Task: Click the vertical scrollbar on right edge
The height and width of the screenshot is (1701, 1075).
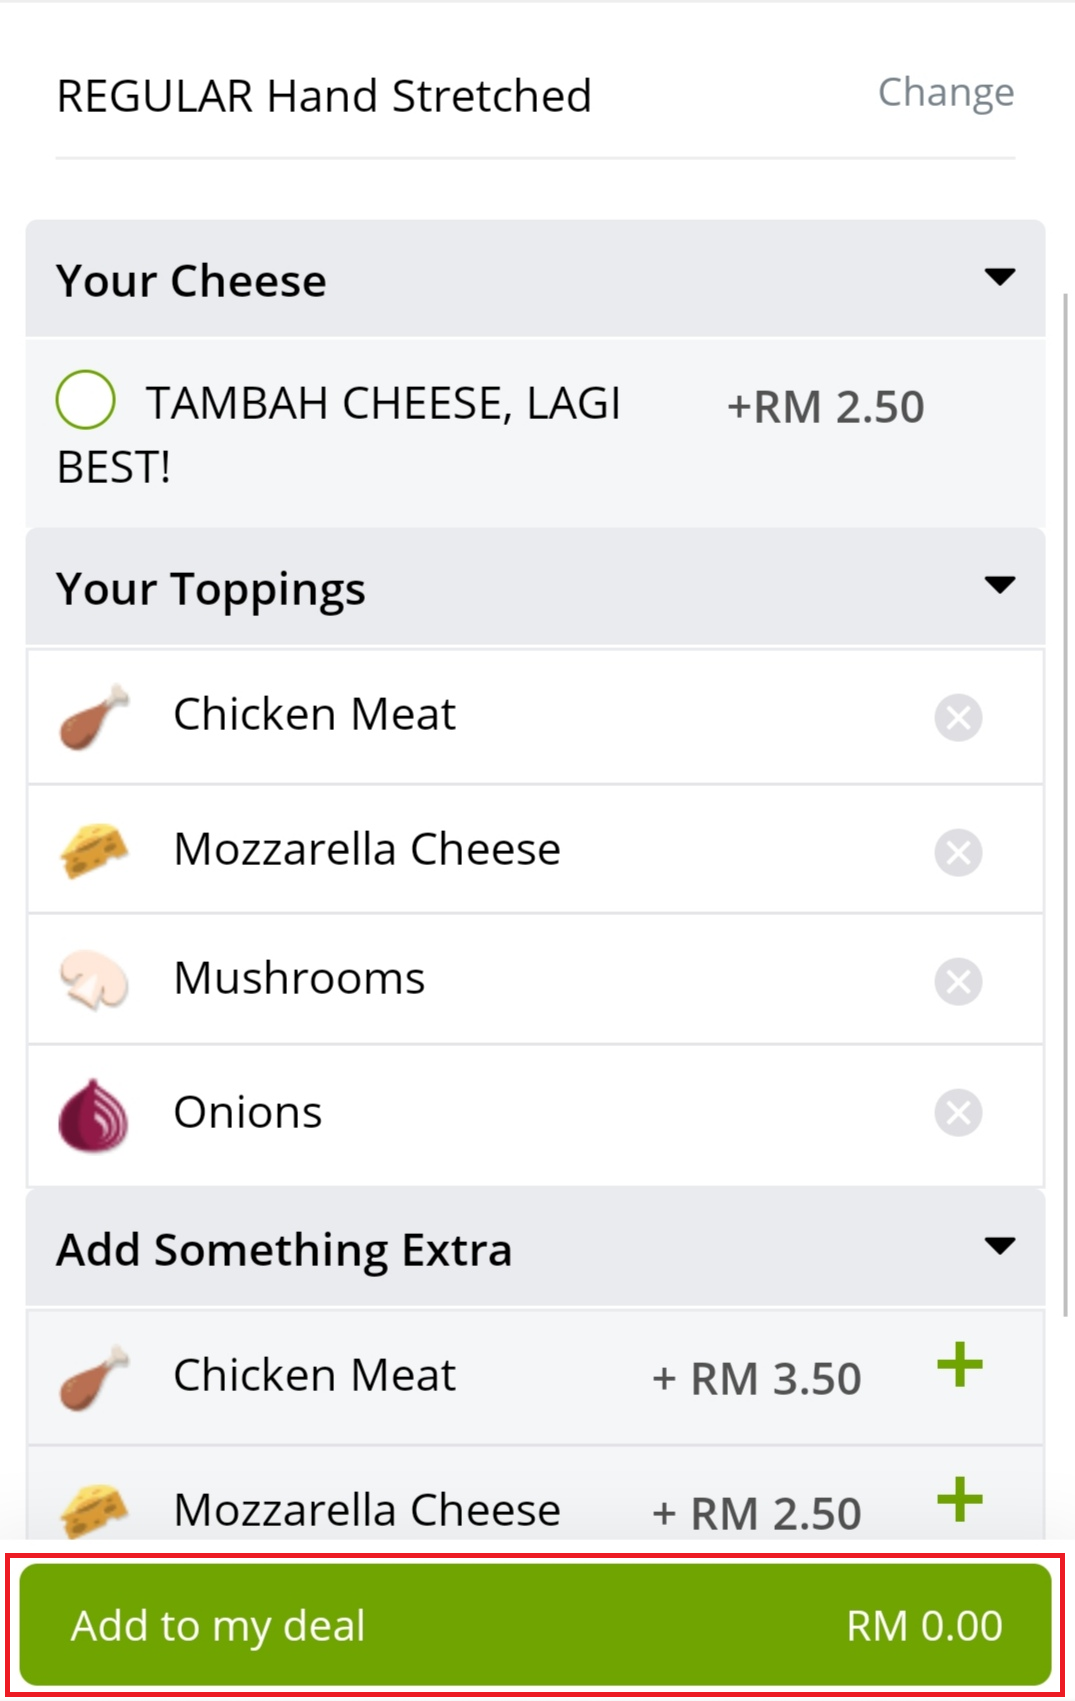Action: pos(1066,800)
